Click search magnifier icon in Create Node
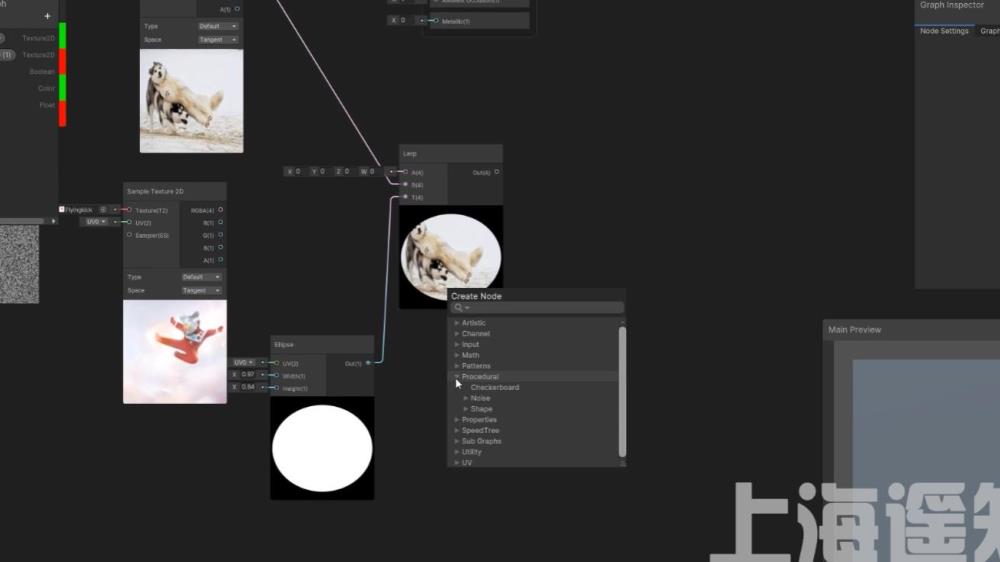The height and width of the screenshot is (562, 1000). [459, 307]
